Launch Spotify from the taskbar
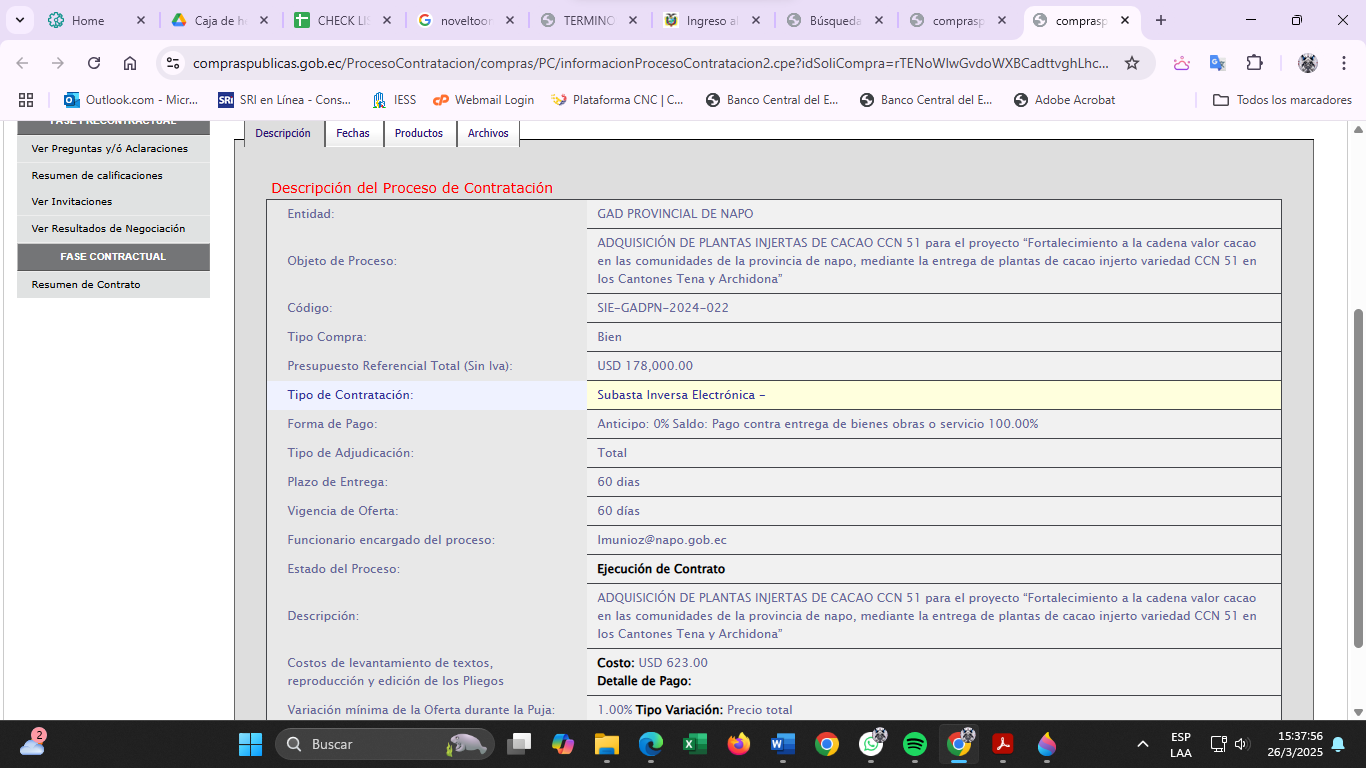 [x=914, y=744]
